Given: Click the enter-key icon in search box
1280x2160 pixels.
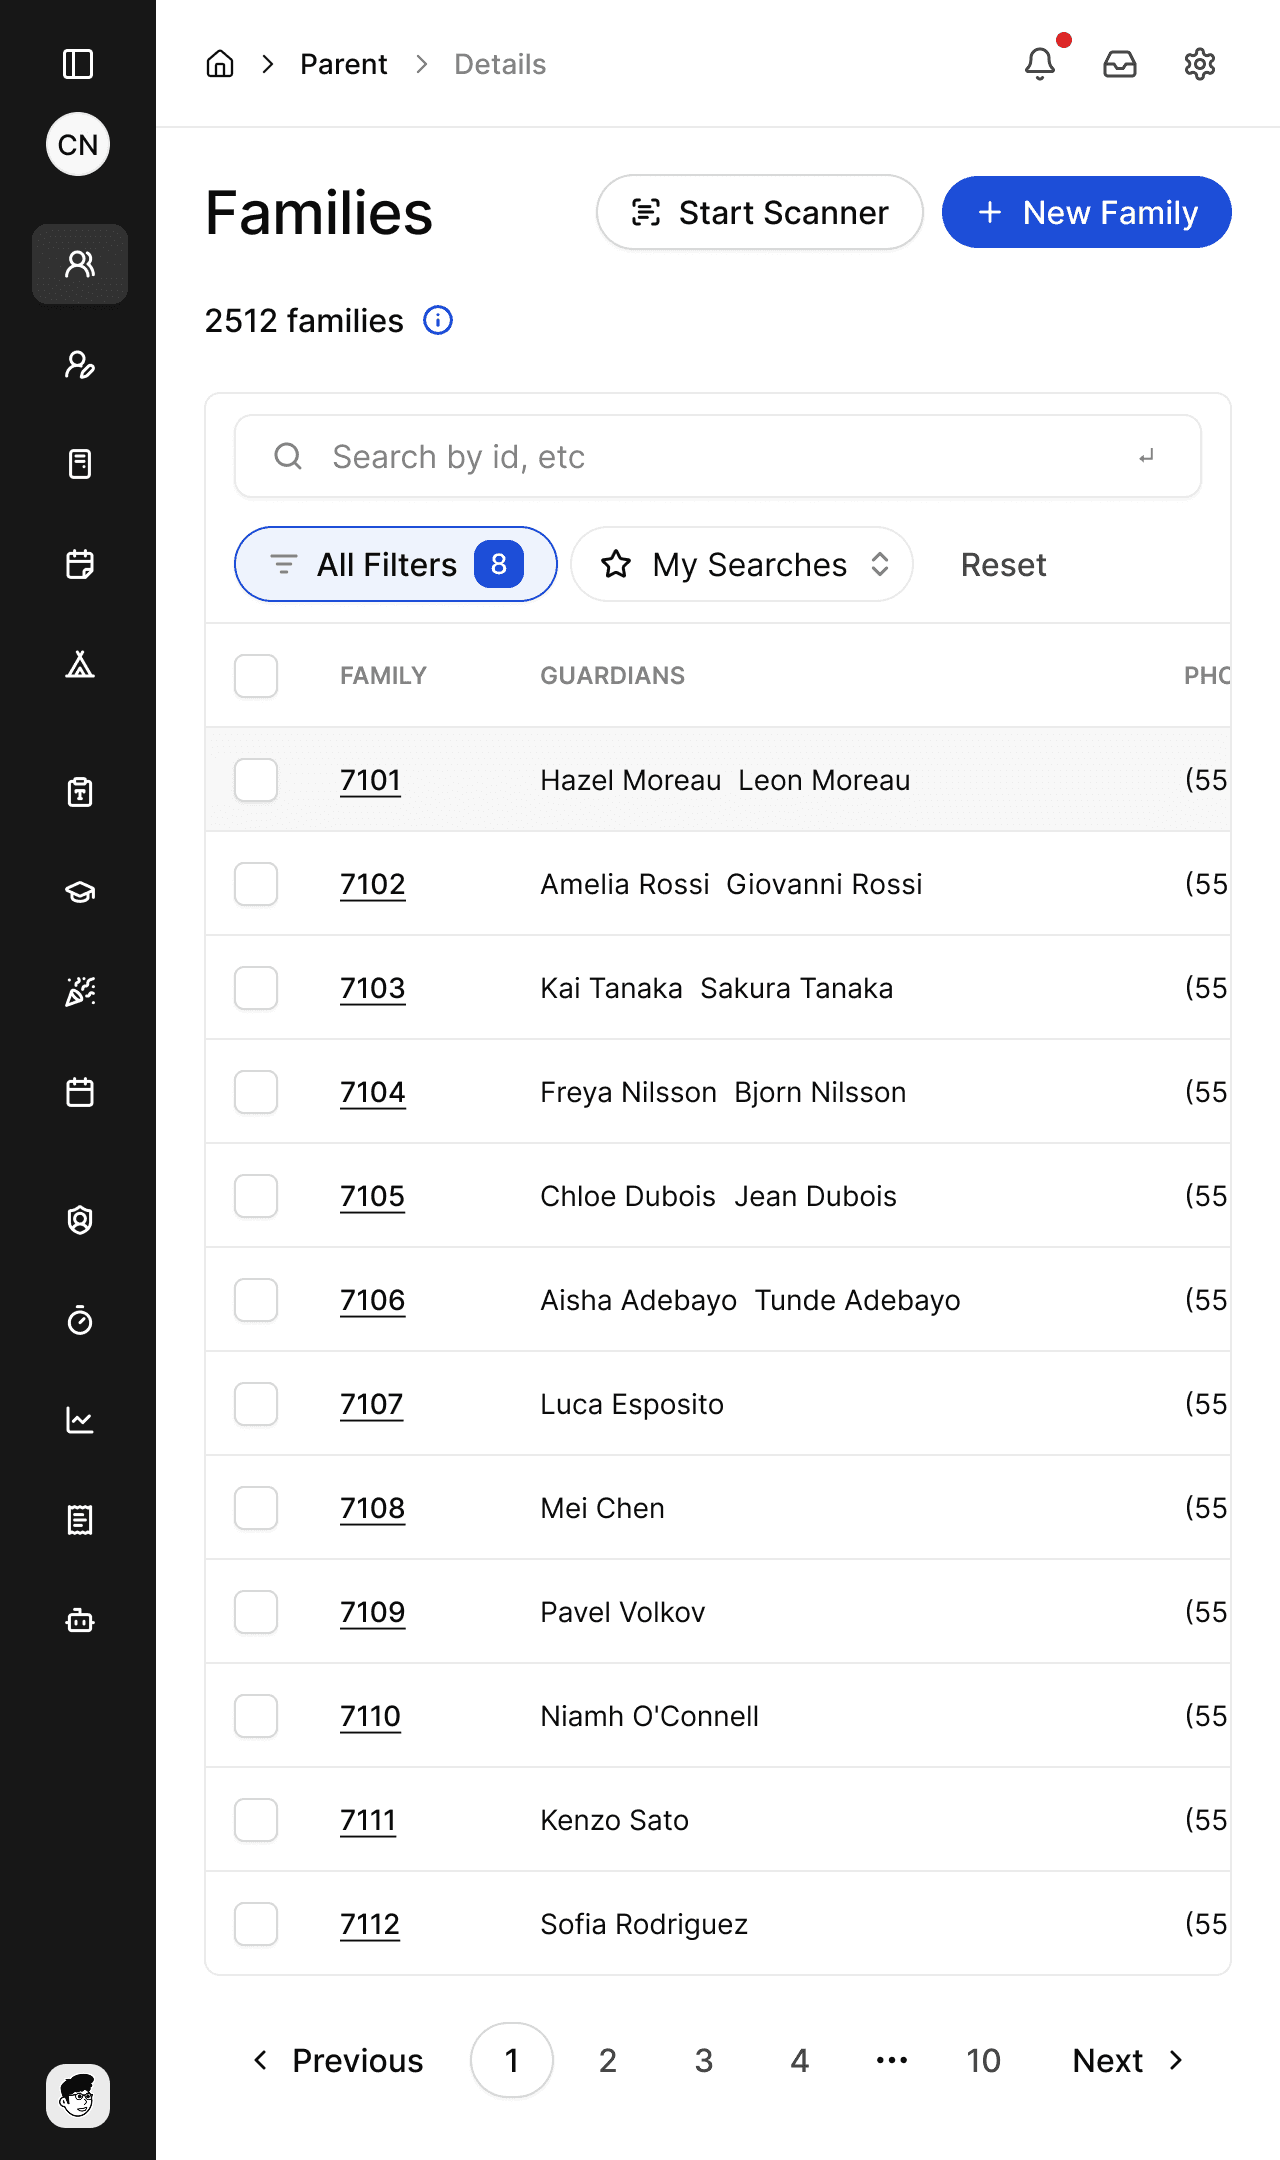Looking at the screenshot, I should [x=1147, y=456].
